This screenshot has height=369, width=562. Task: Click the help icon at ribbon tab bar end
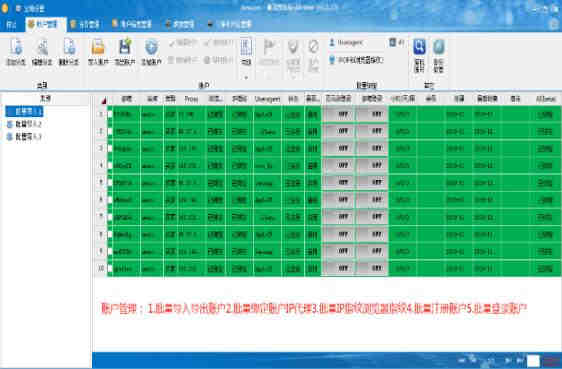point(555,24)
